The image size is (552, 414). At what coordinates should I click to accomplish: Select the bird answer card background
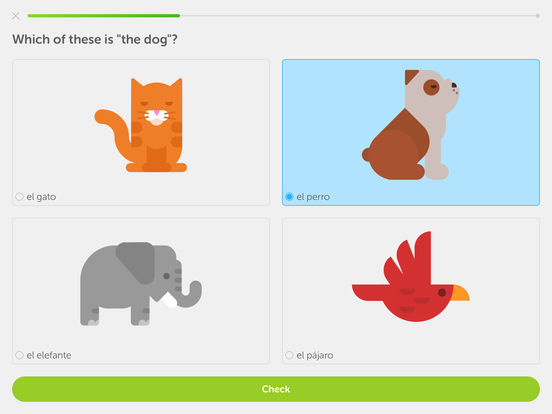410,291
